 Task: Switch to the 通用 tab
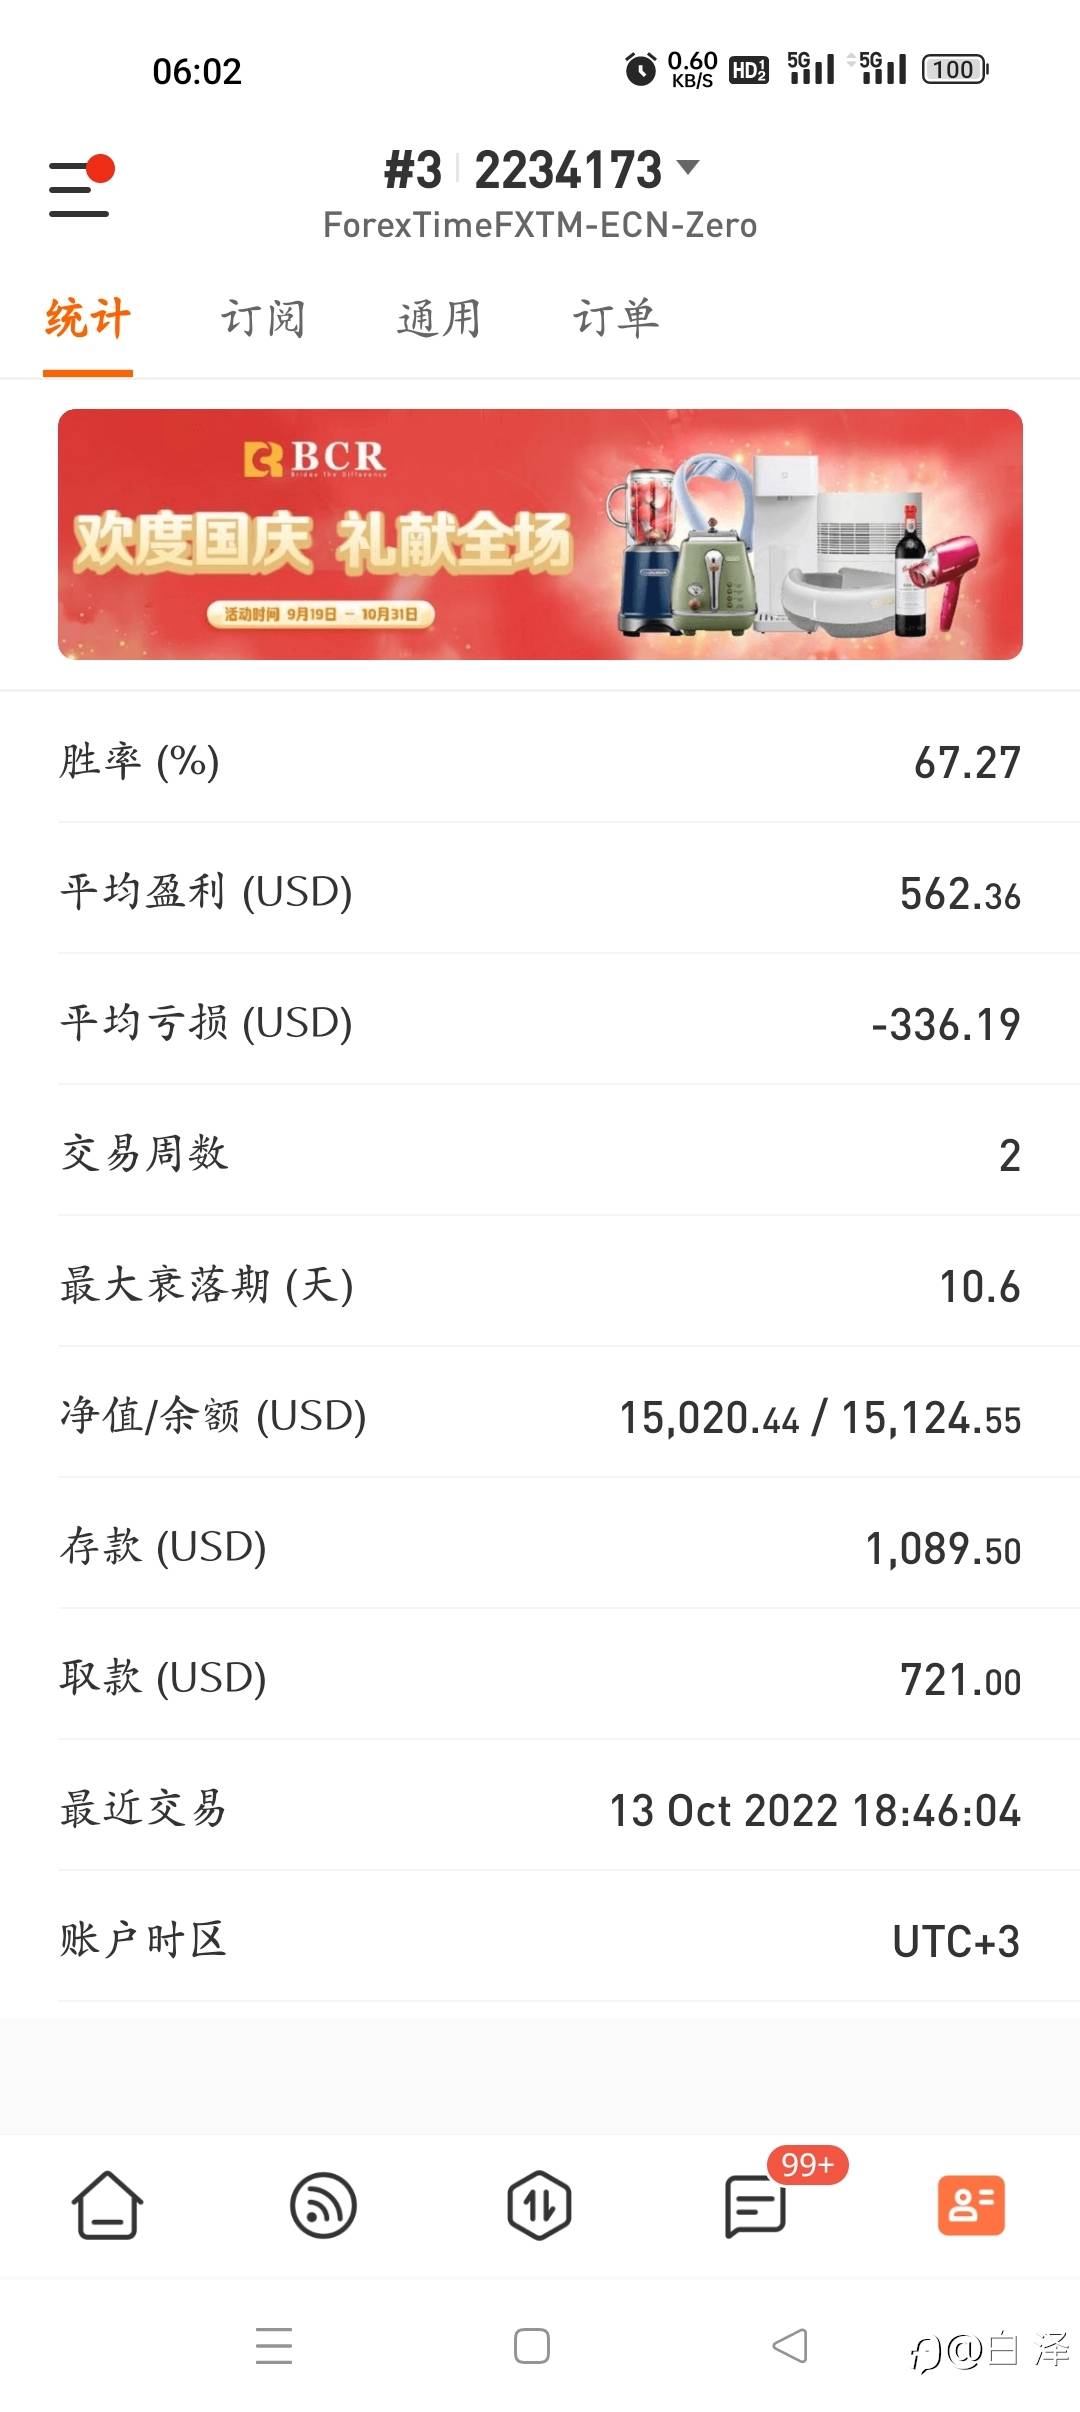[x=439, y=320]
